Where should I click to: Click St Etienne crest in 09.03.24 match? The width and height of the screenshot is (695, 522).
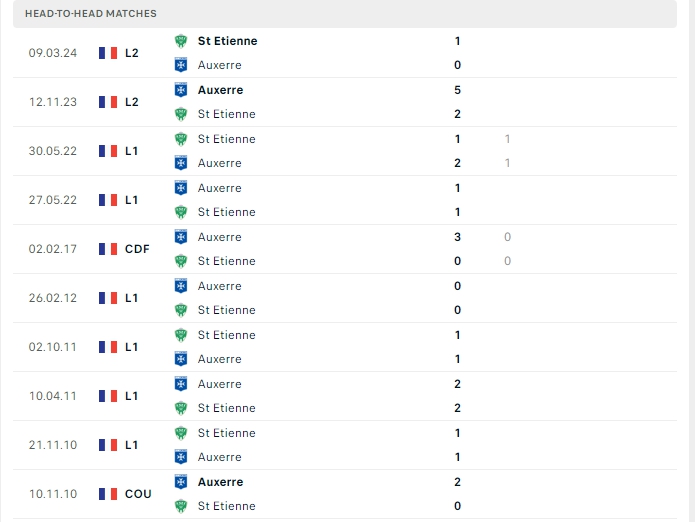coord(181,41)
